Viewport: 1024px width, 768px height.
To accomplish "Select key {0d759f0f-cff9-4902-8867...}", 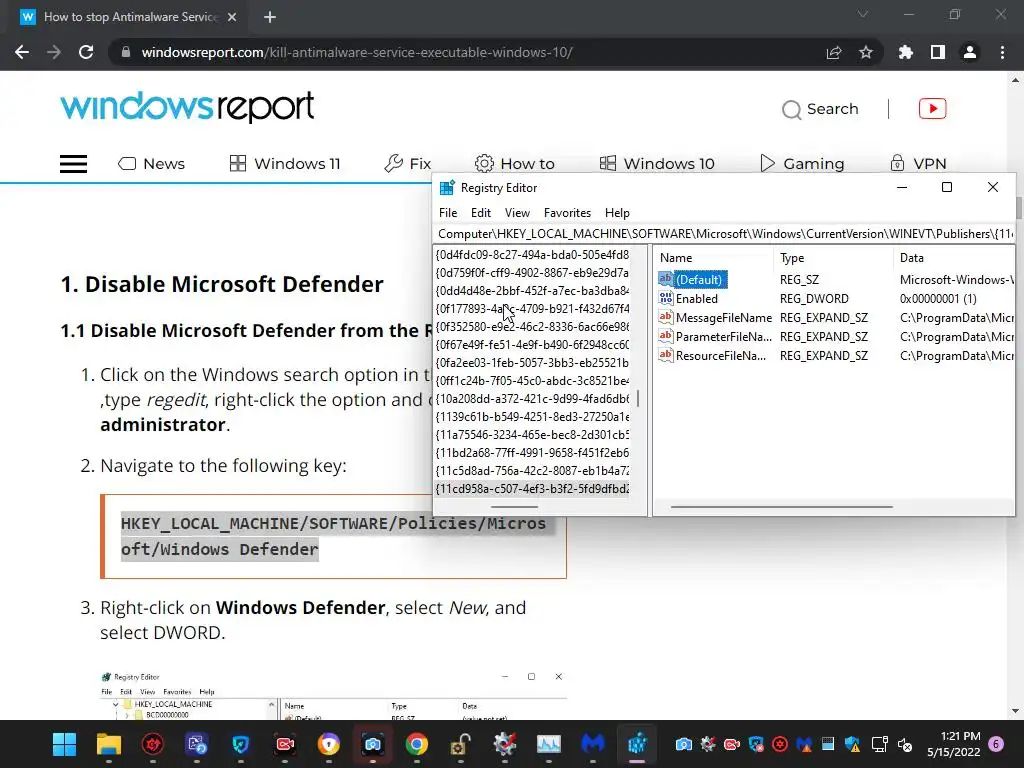I will point(532,272).
